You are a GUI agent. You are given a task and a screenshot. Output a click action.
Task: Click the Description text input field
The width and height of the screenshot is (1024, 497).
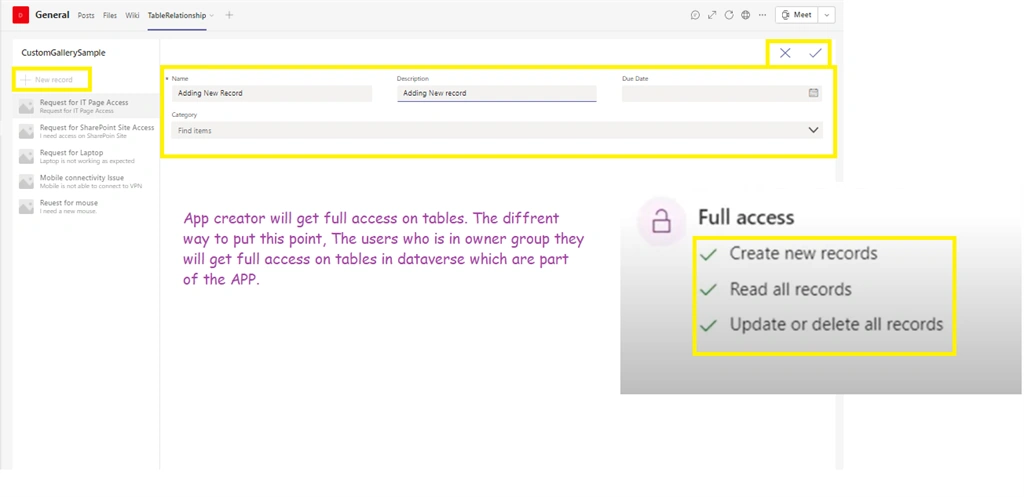click(x=496, y=93)
